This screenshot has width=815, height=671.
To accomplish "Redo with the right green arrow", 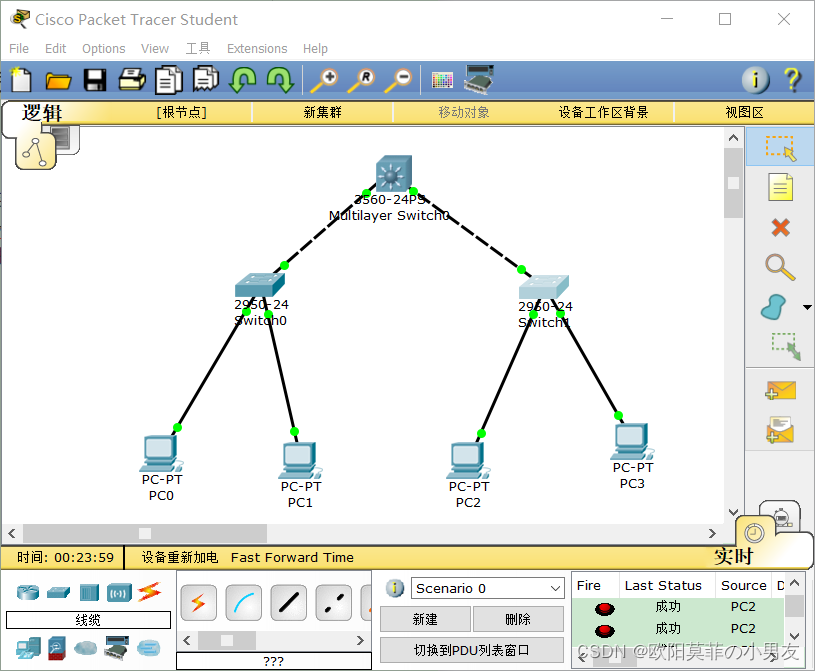I will click(280, 80).
